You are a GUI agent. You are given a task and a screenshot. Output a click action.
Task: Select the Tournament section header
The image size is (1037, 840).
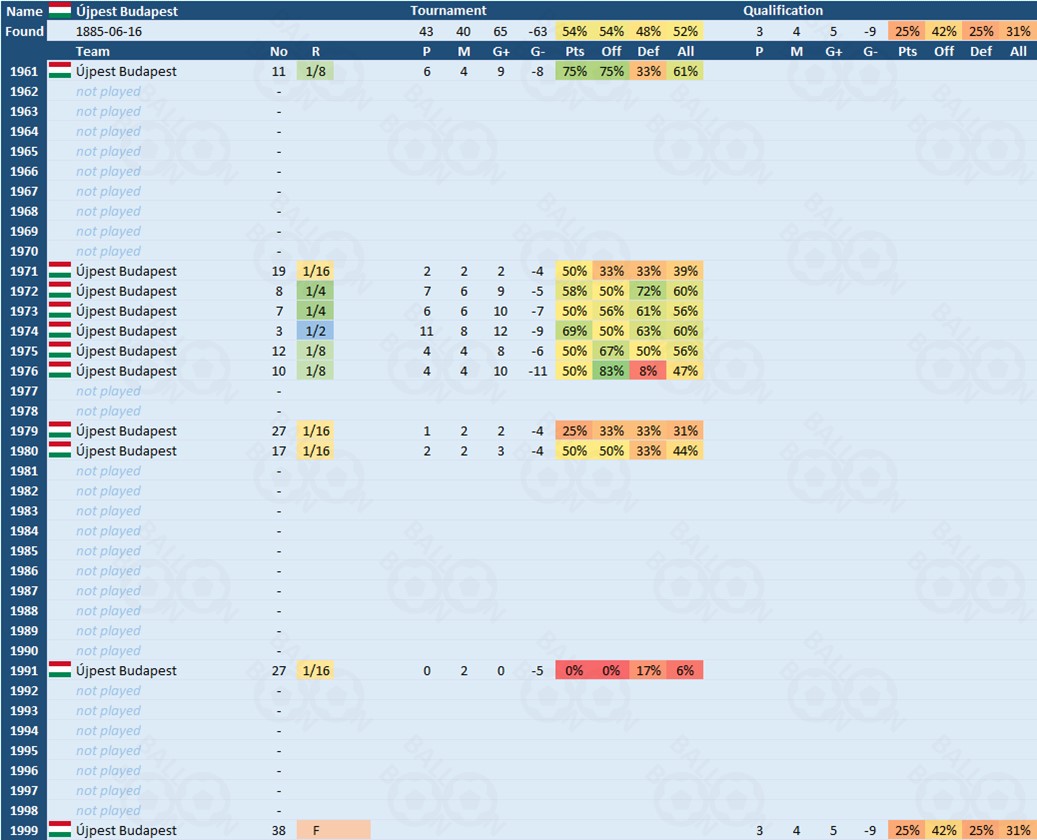(448, 11)
